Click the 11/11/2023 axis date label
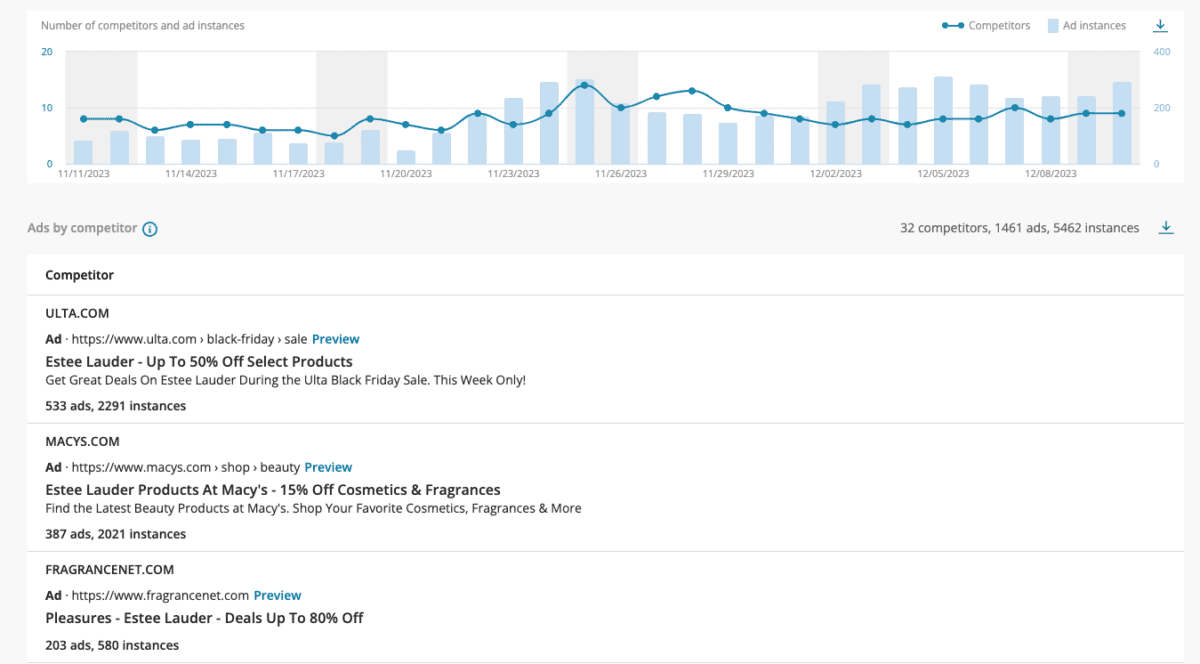This screenshot has width=1200, height=664. point(83,174)
